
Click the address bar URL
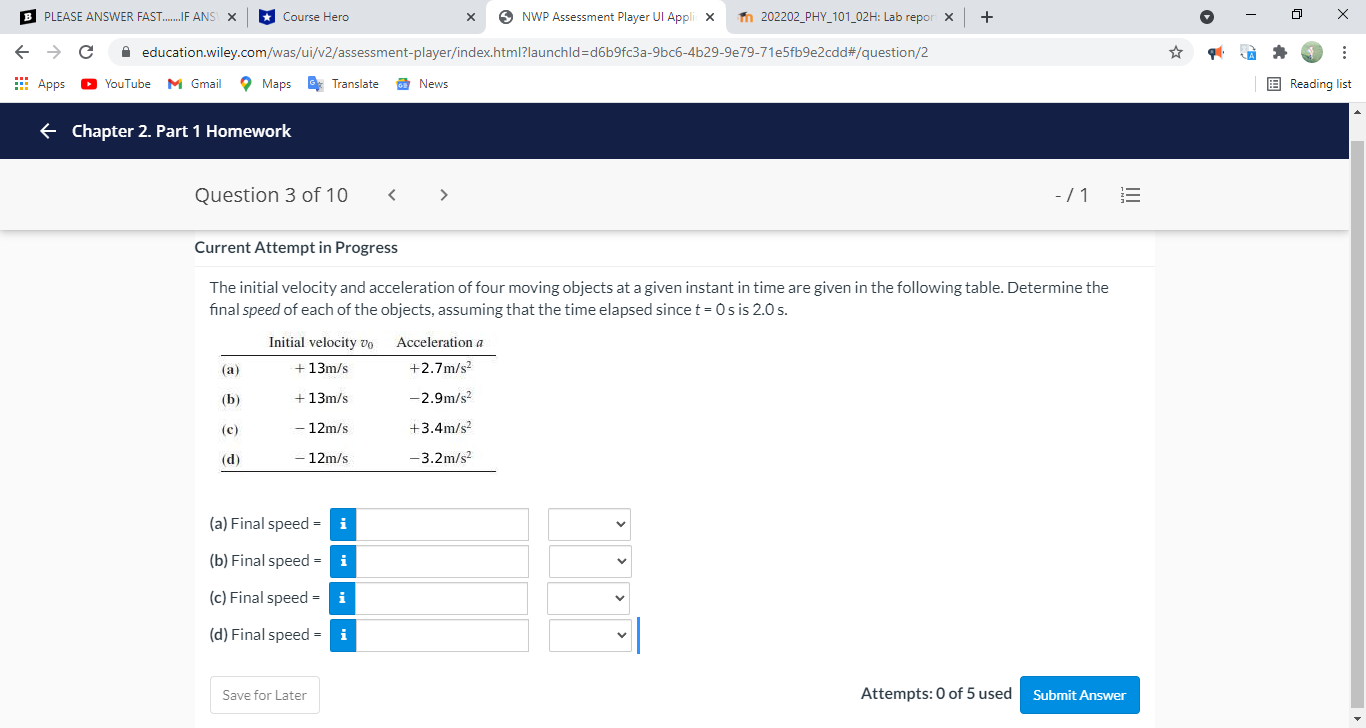pos(535,52)
